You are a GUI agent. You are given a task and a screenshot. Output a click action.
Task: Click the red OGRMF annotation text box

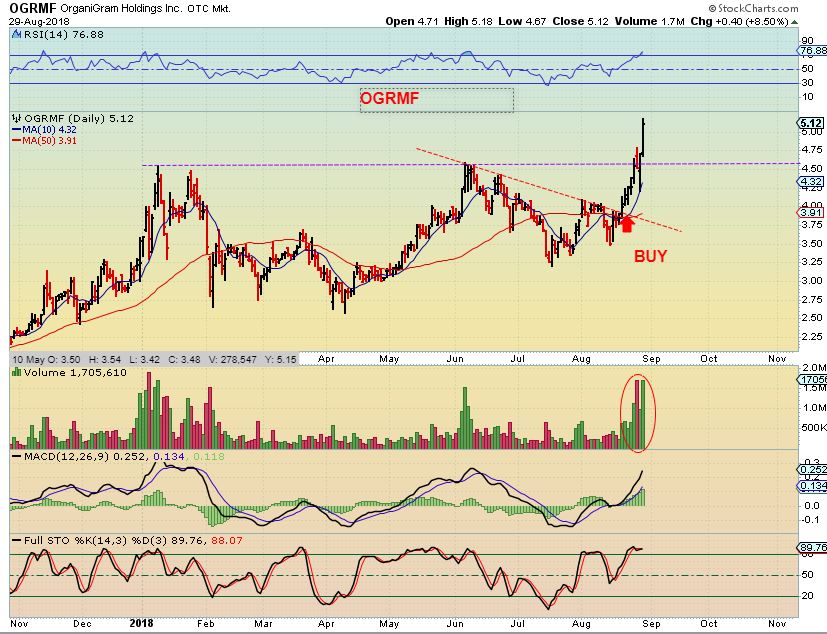tap(437, 100)
